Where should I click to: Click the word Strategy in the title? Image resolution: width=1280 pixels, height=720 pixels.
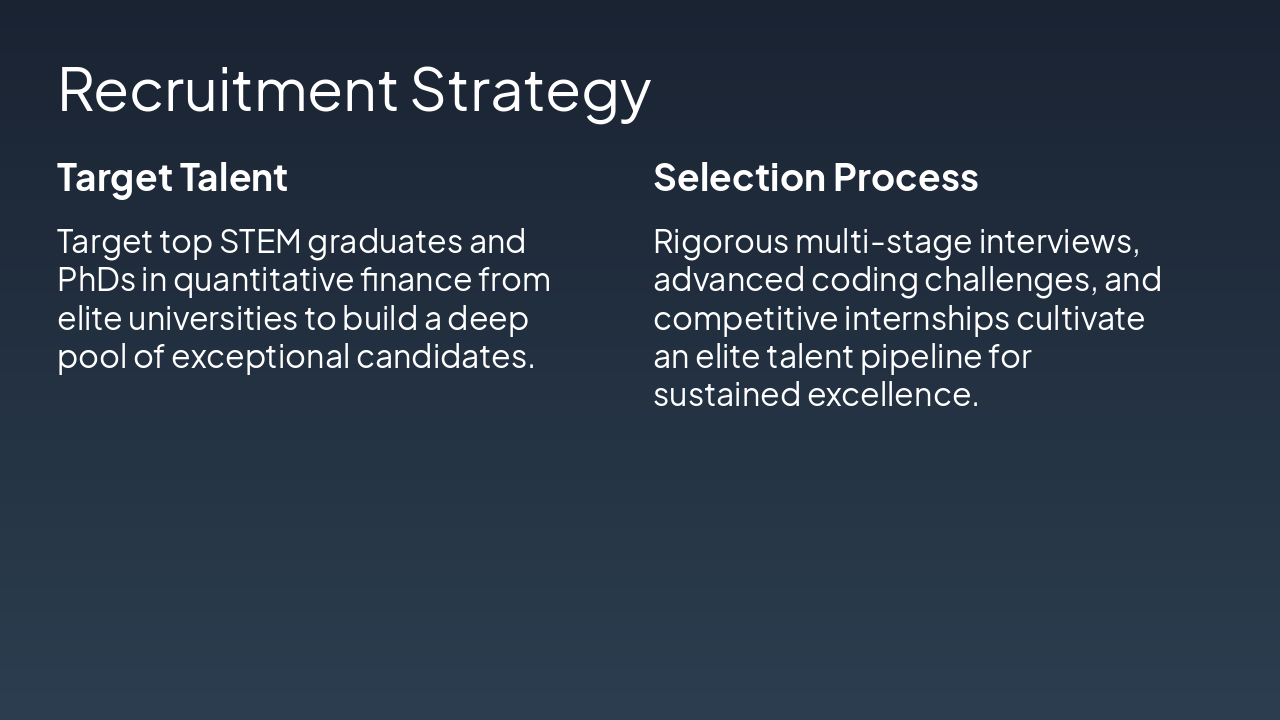coord(530,89)
